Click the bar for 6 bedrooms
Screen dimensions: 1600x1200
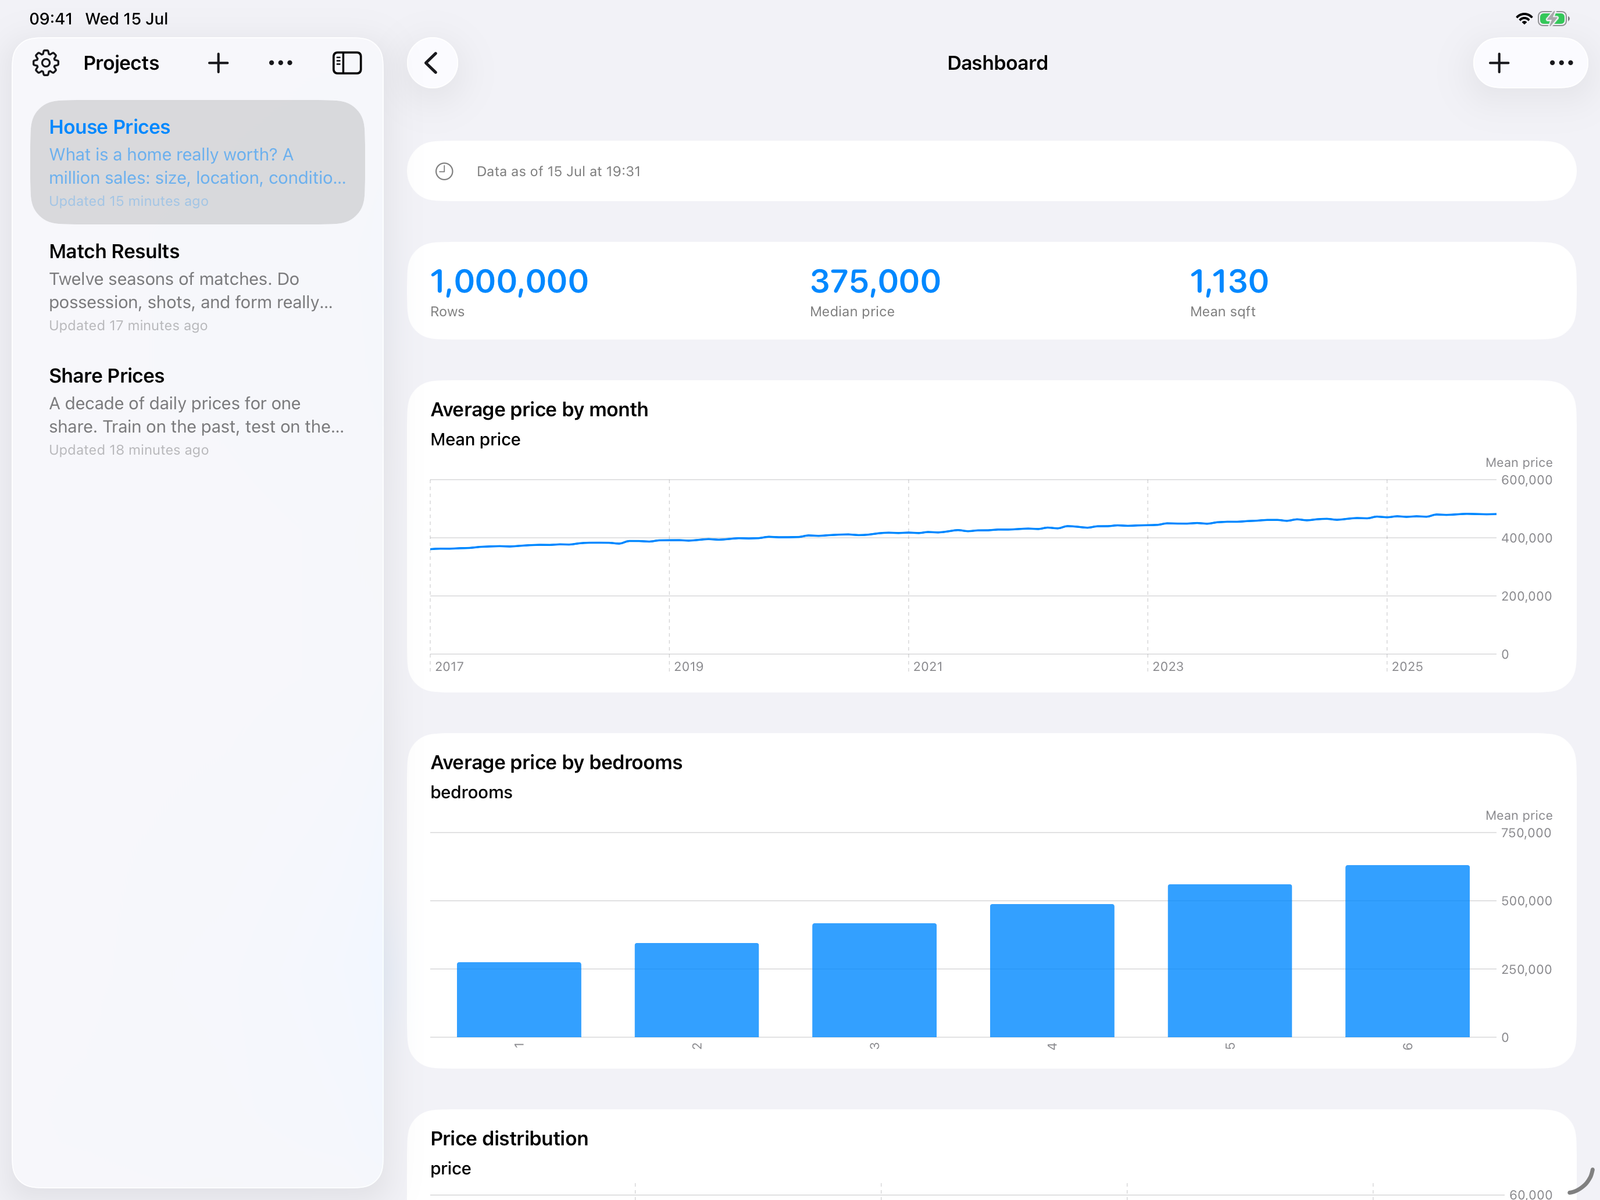tap(1407, 951)
